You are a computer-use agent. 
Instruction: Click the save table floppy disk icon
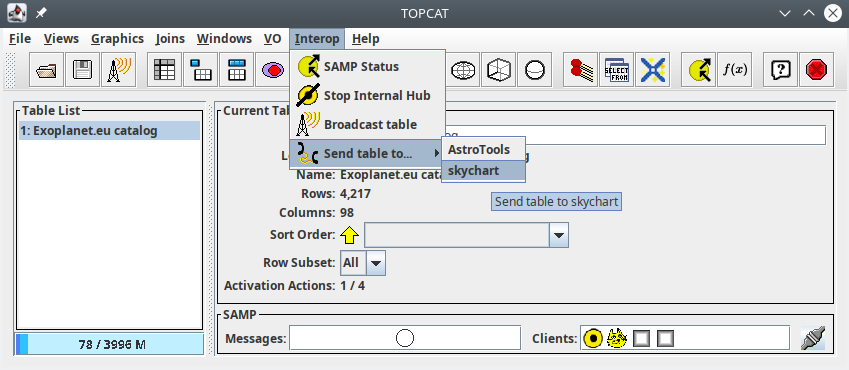tap(82, 70)
